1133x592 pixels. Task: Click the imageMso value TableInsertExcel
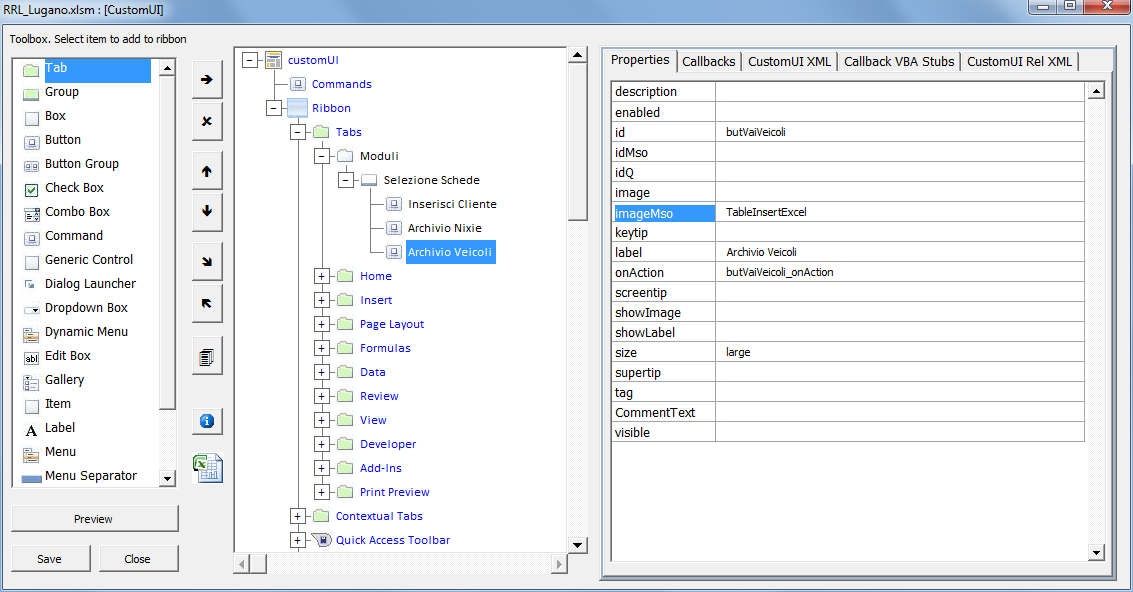pos(766,213)
